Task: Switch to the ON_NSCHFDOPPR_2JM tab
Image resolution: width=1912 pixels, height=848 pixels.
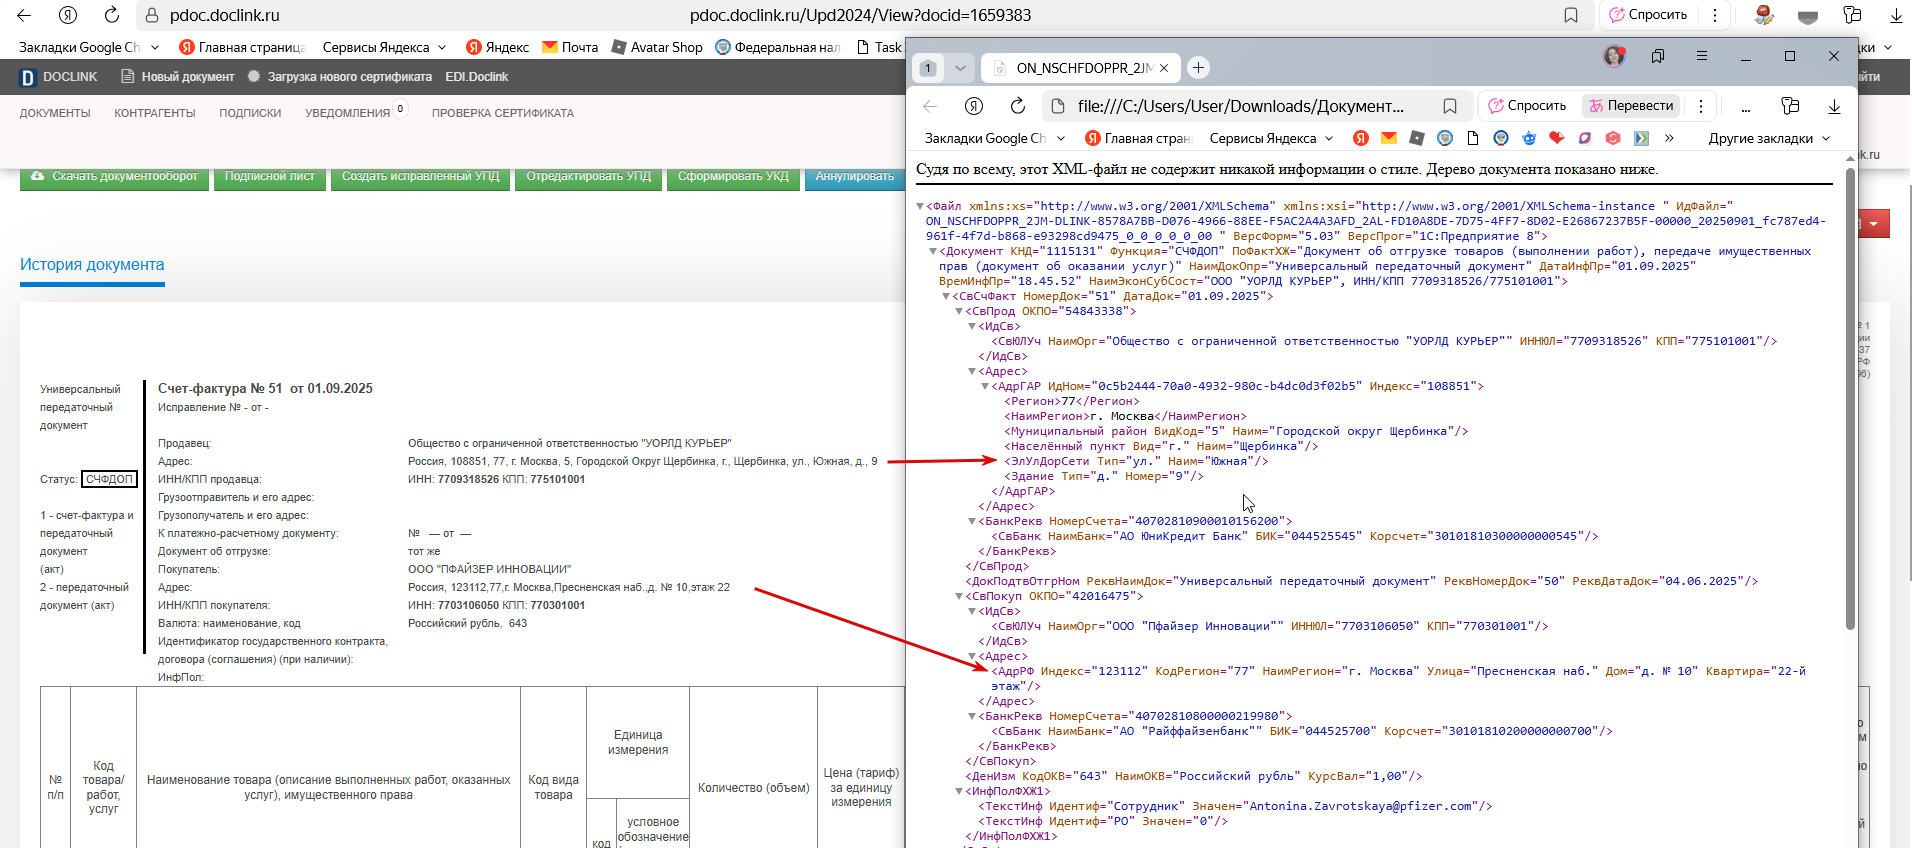Action: click(x=1081, y=68)
